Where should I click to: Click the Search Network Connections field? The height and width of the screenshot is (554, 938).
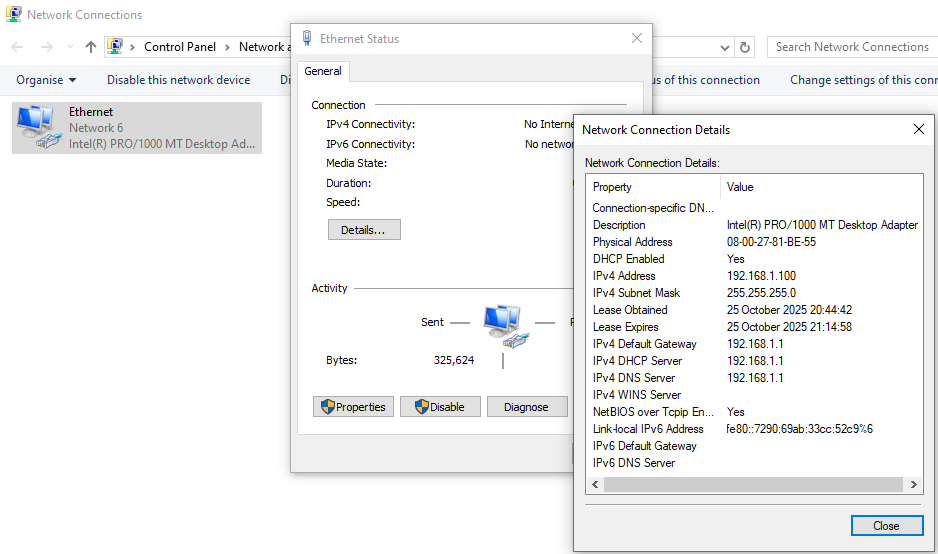(851, 47)
